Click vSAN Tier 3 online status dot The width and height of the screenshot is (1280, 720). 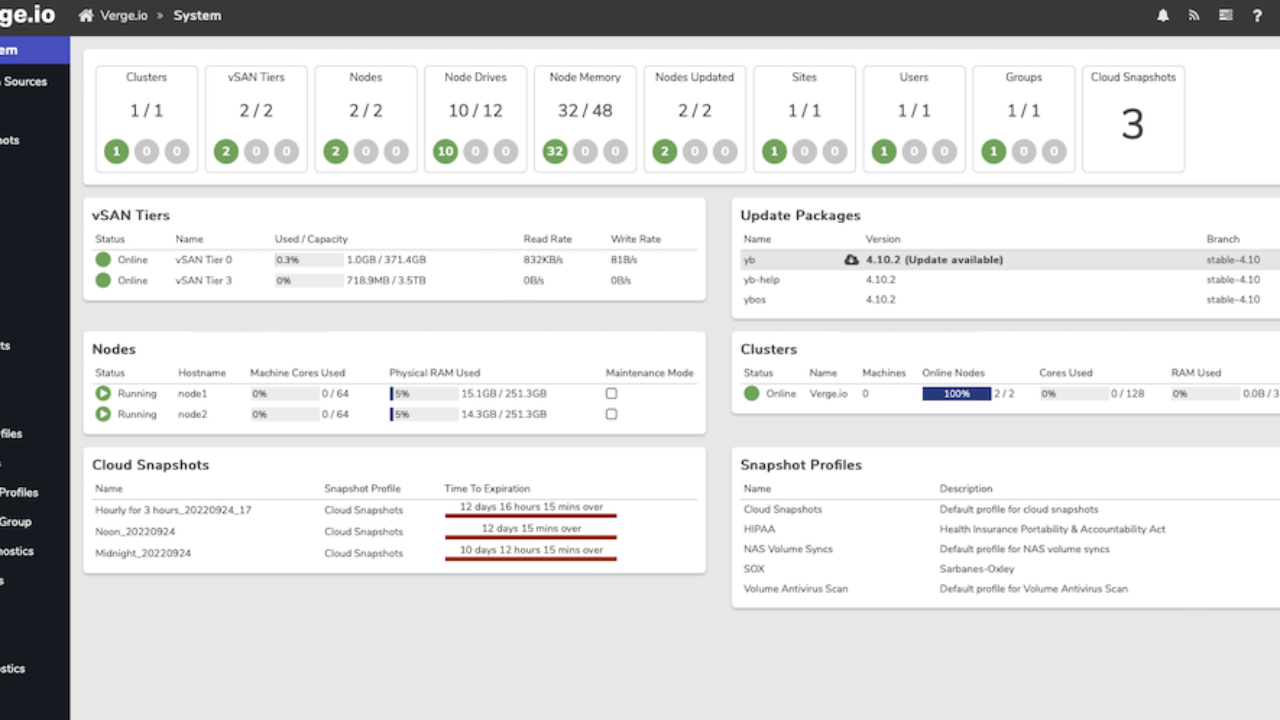click(103, 281)
